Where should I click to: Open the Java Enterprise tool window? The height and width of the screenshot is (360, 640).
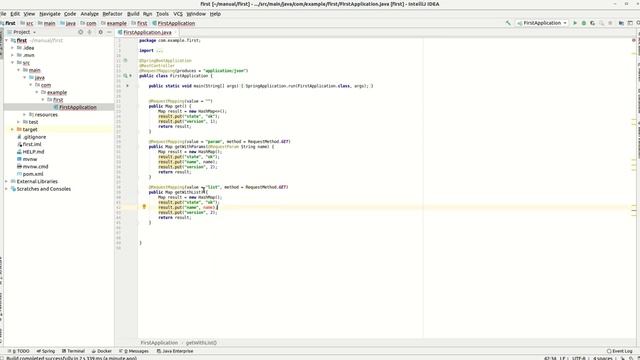(x=175, y=351)
